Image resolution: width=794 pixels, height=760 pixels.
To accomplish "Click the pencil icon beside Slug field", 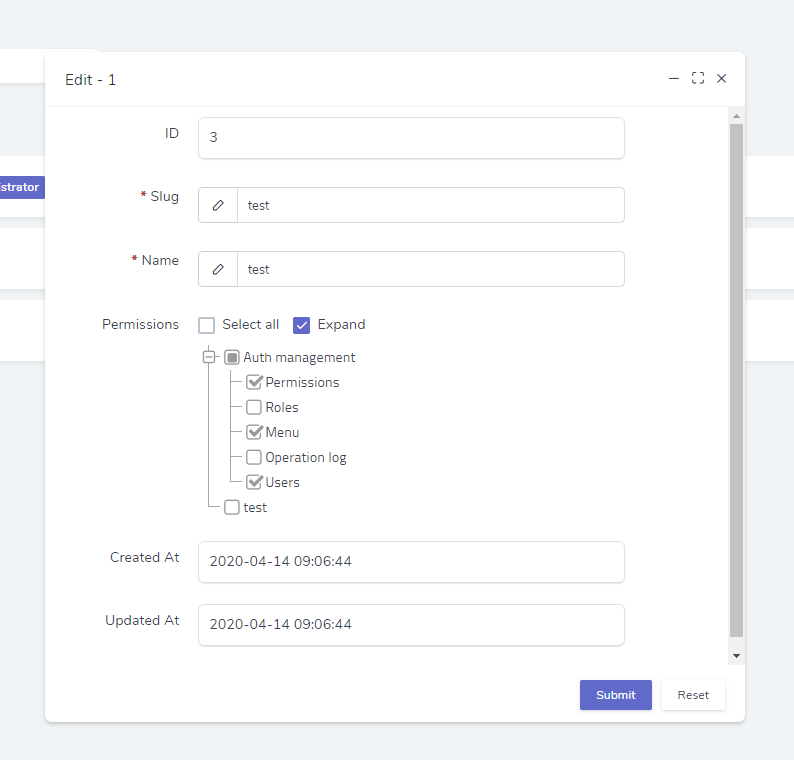I will pos(218,205).
